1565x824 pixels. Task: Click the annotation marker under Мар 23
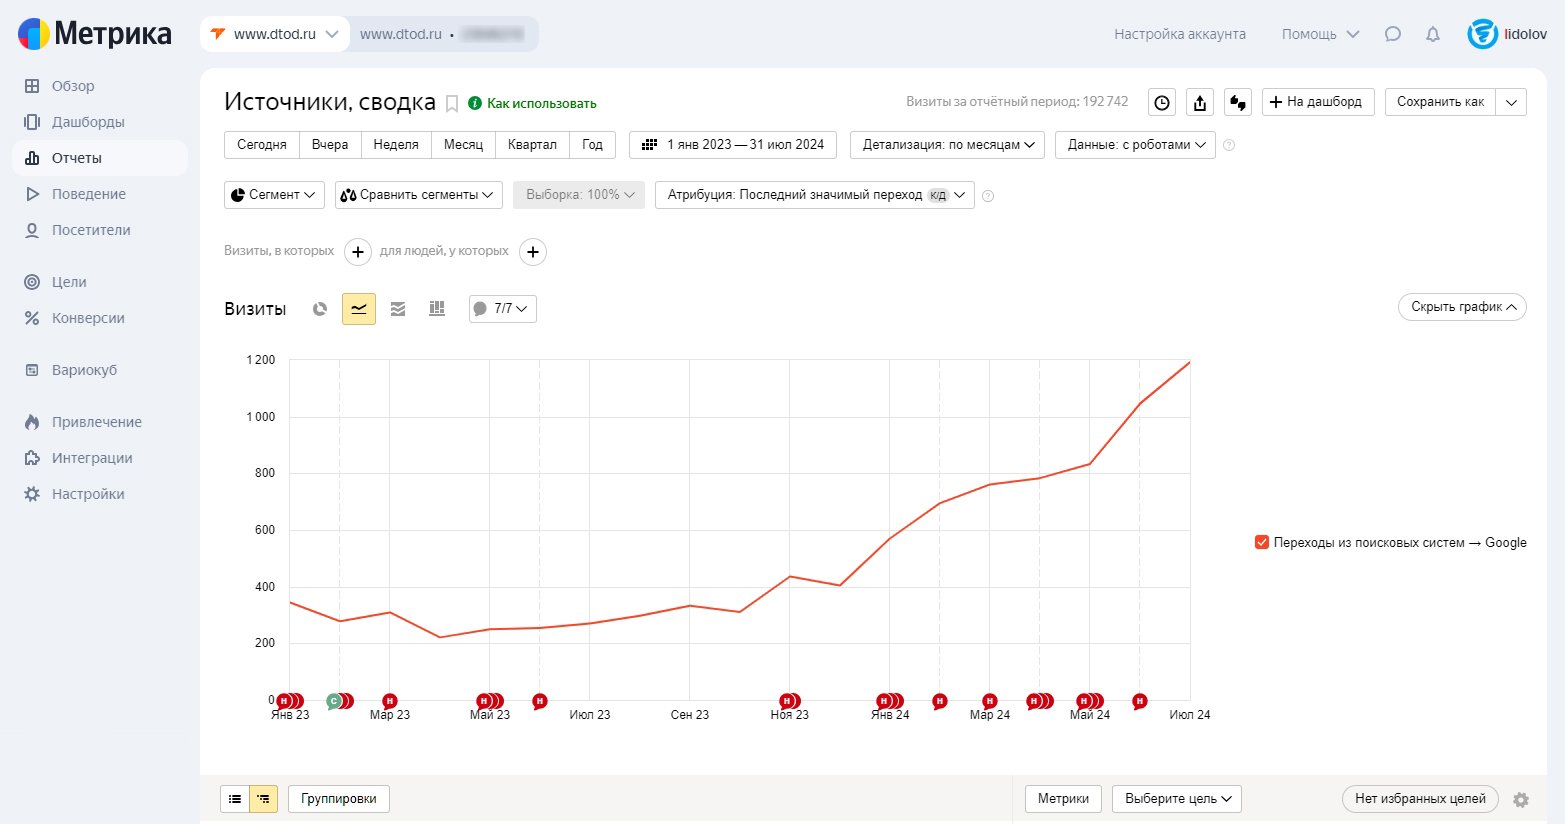pyautogui.click(x=390, y=701)
